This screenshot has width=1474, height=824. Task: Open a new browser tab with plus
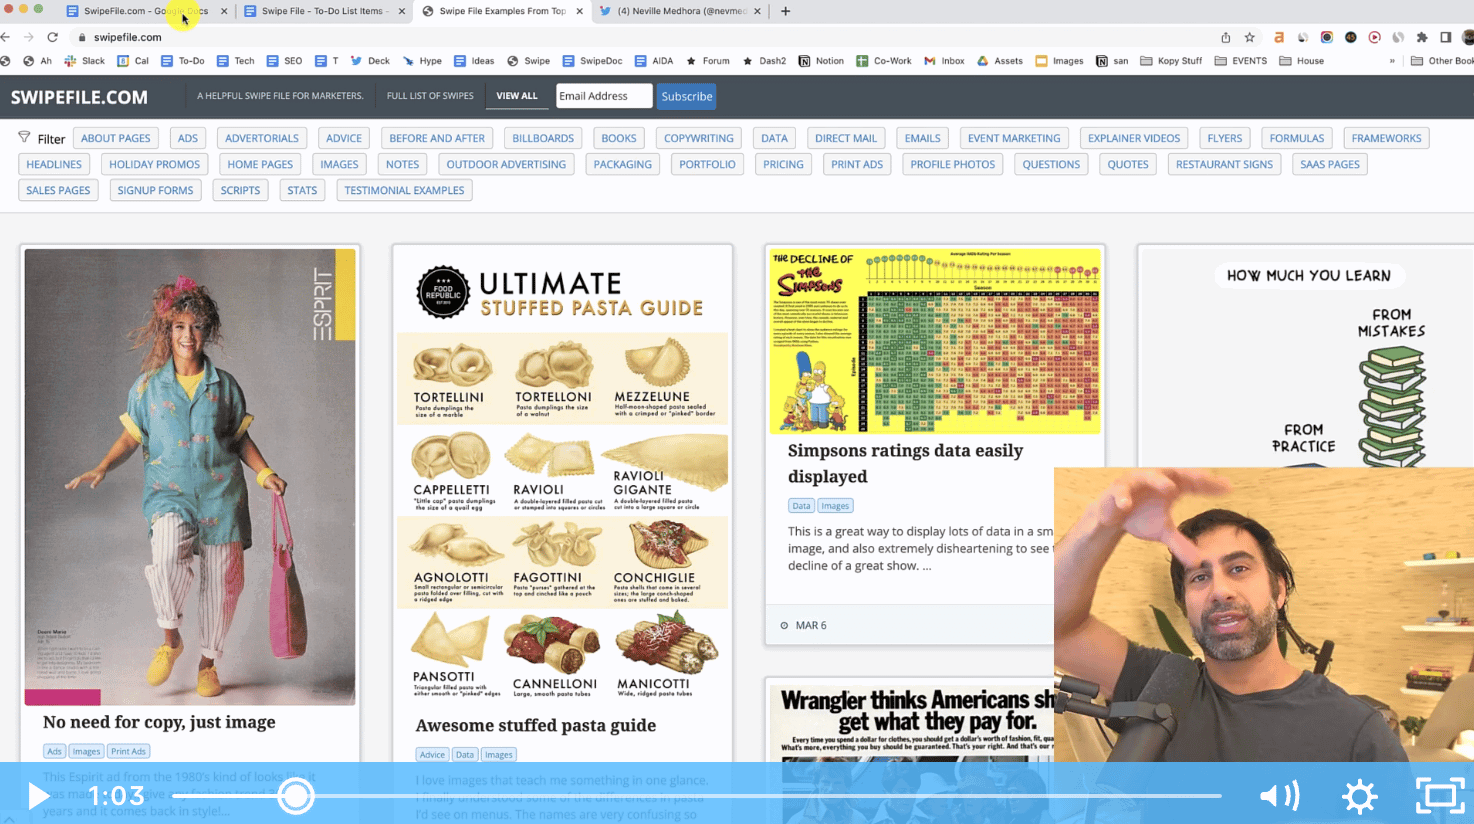(x=786, y=11)
